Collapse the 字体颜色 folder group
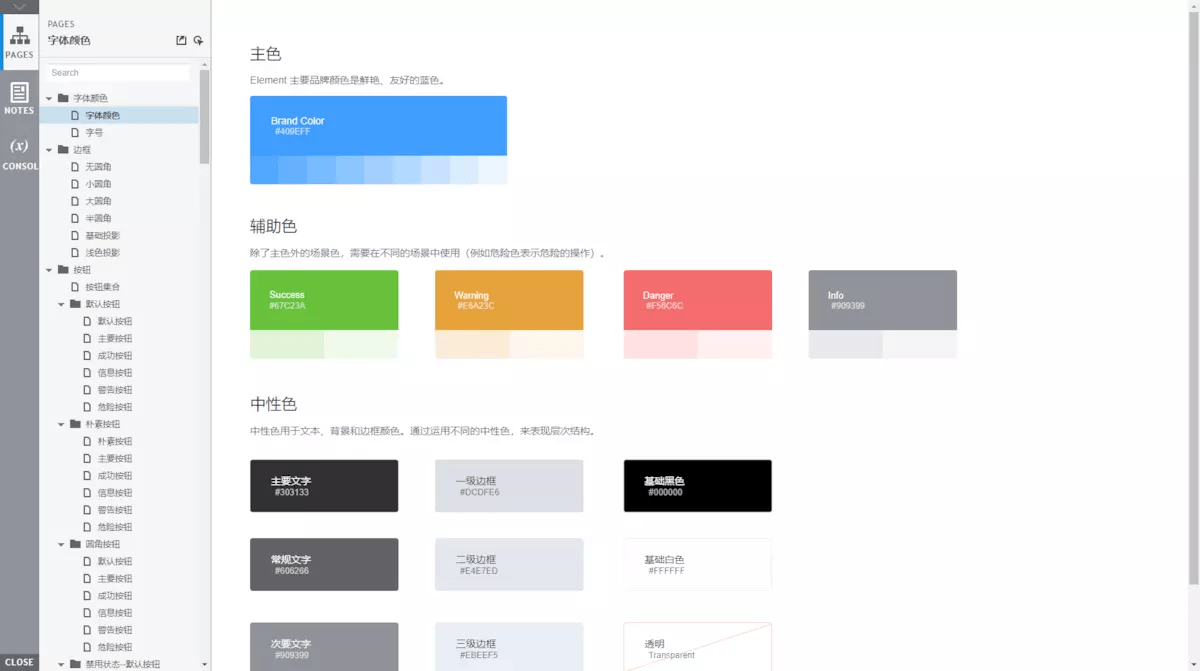 point(50,97)
